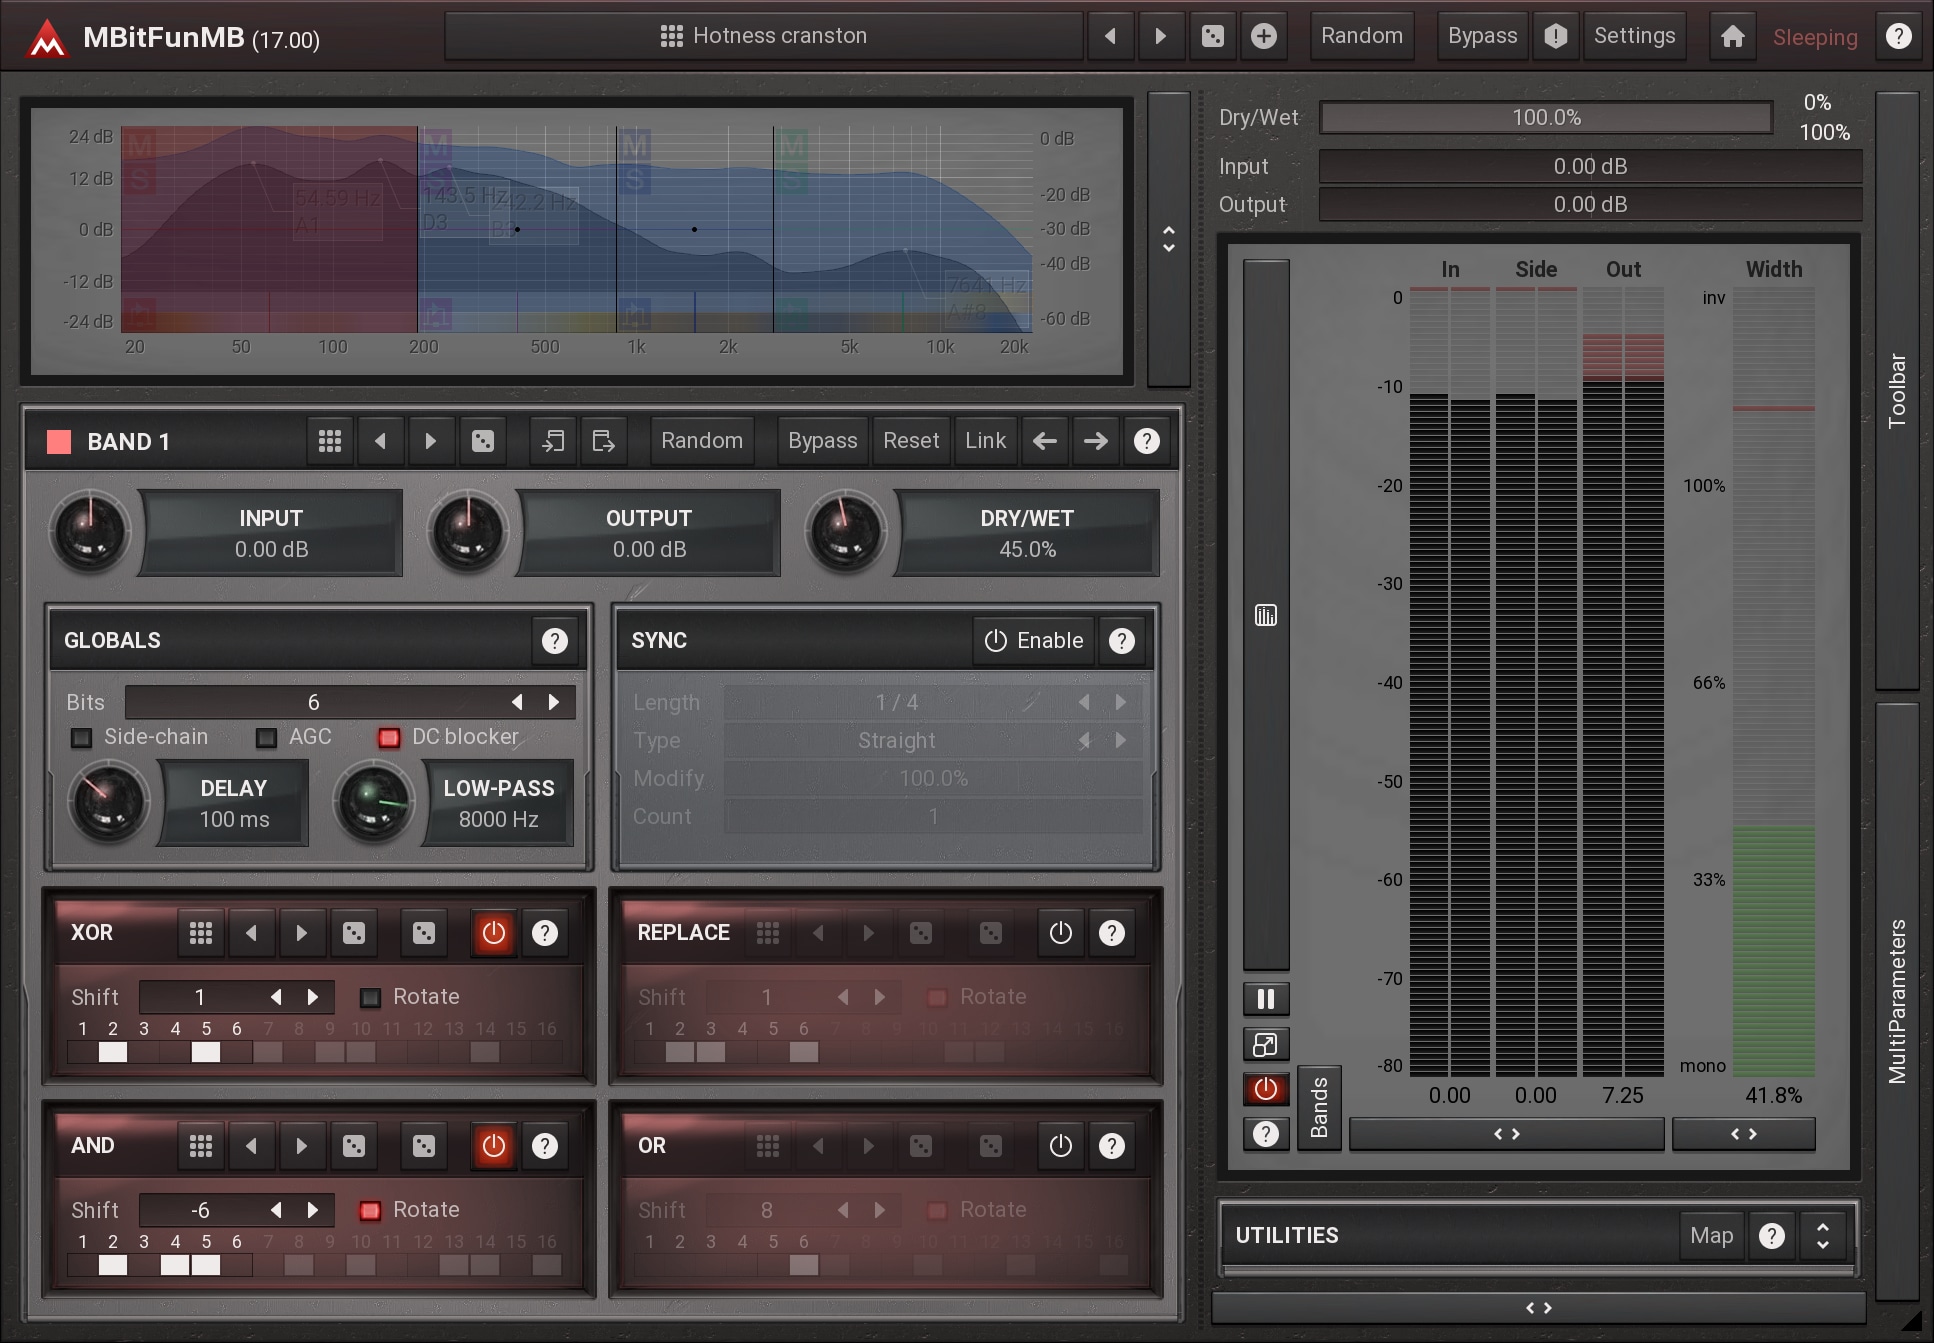Open the MultiParameters side tab
The image size is (1934, 1343).
click(x=1896, y=1000)
